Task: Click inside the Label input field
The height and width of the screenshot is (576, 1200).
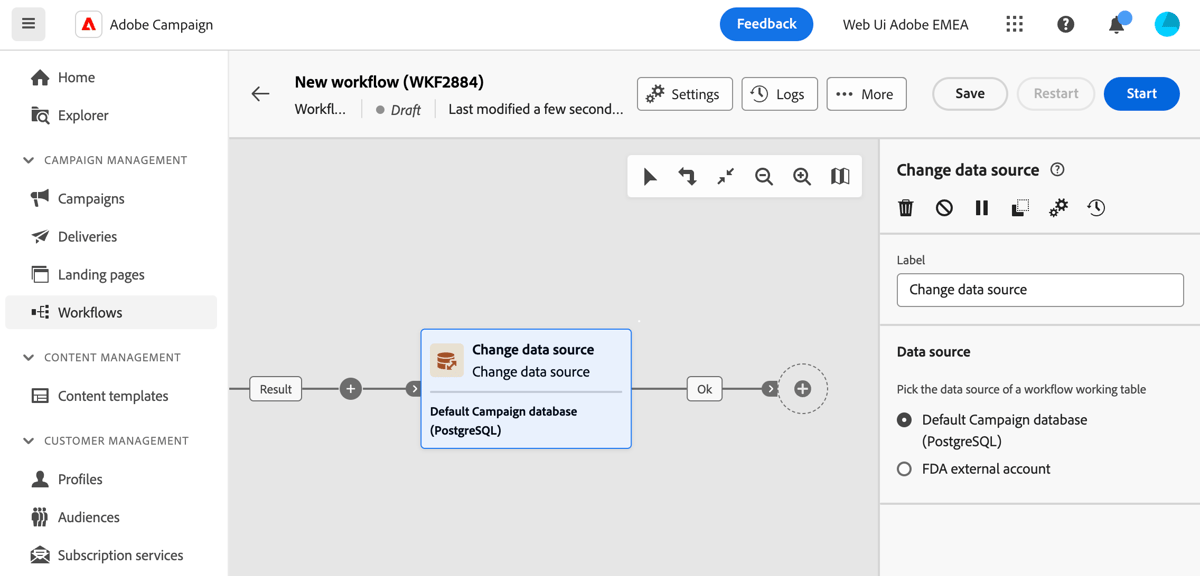Action: coord(1039,289)
